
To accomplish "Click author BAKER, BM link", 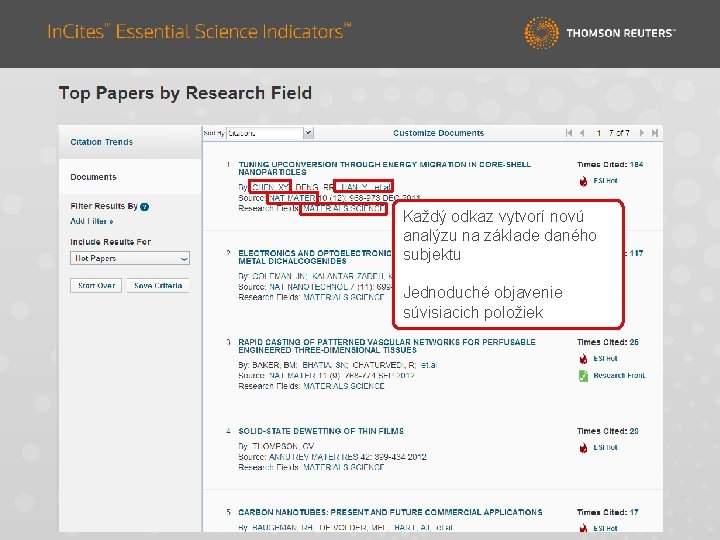I will click(275, 365).
